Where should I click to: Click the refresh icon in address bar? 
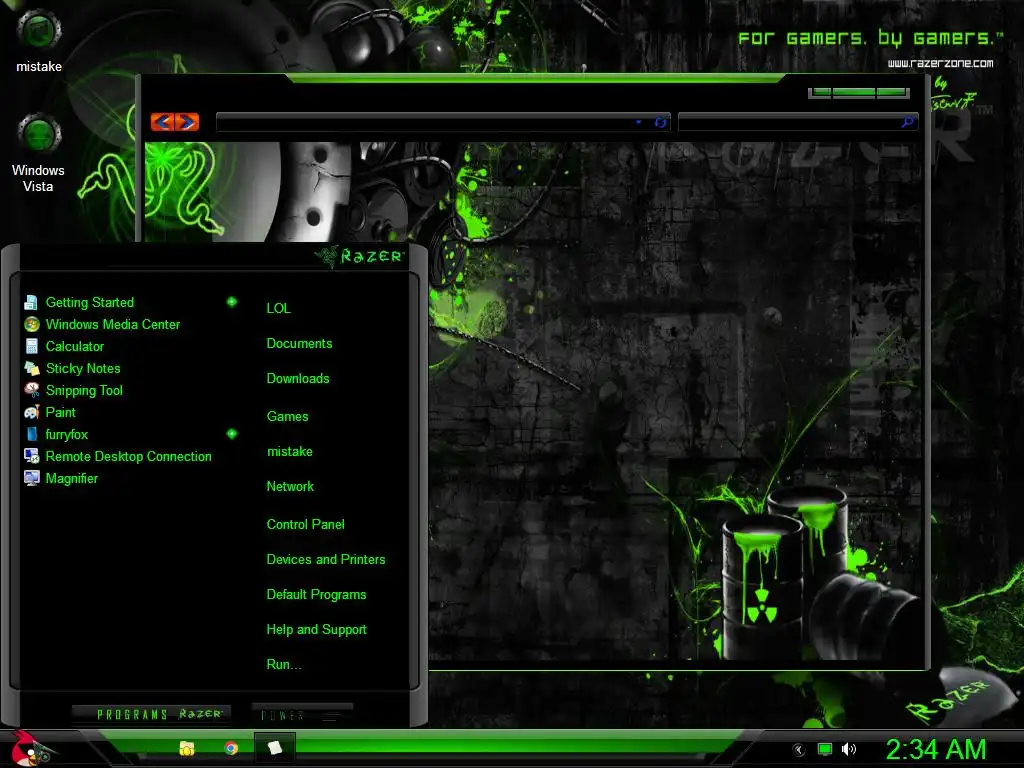[660, 122]
